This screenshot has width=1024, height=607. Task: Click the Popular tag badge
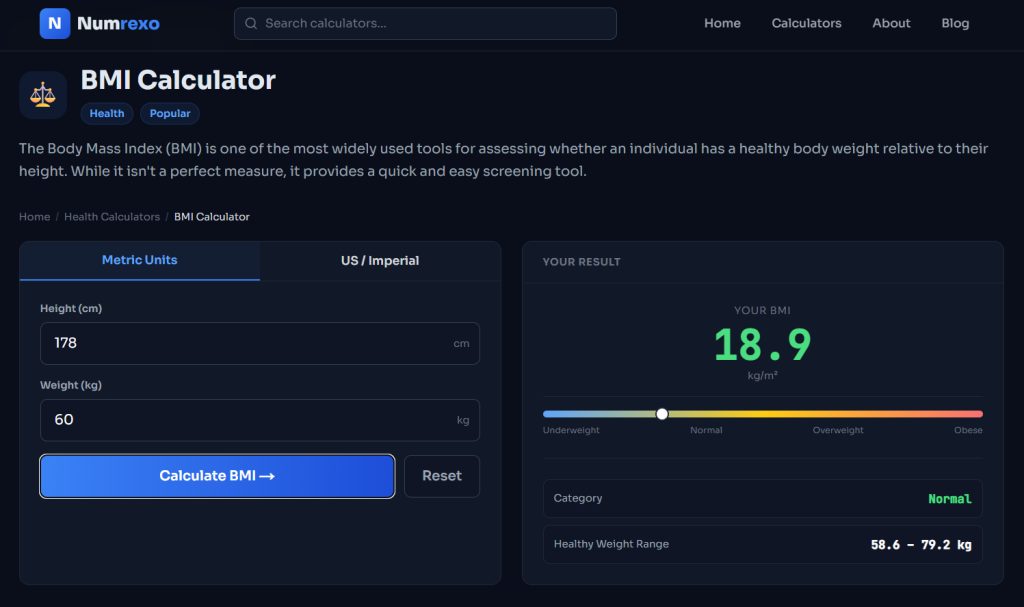[x=170, y=114]
